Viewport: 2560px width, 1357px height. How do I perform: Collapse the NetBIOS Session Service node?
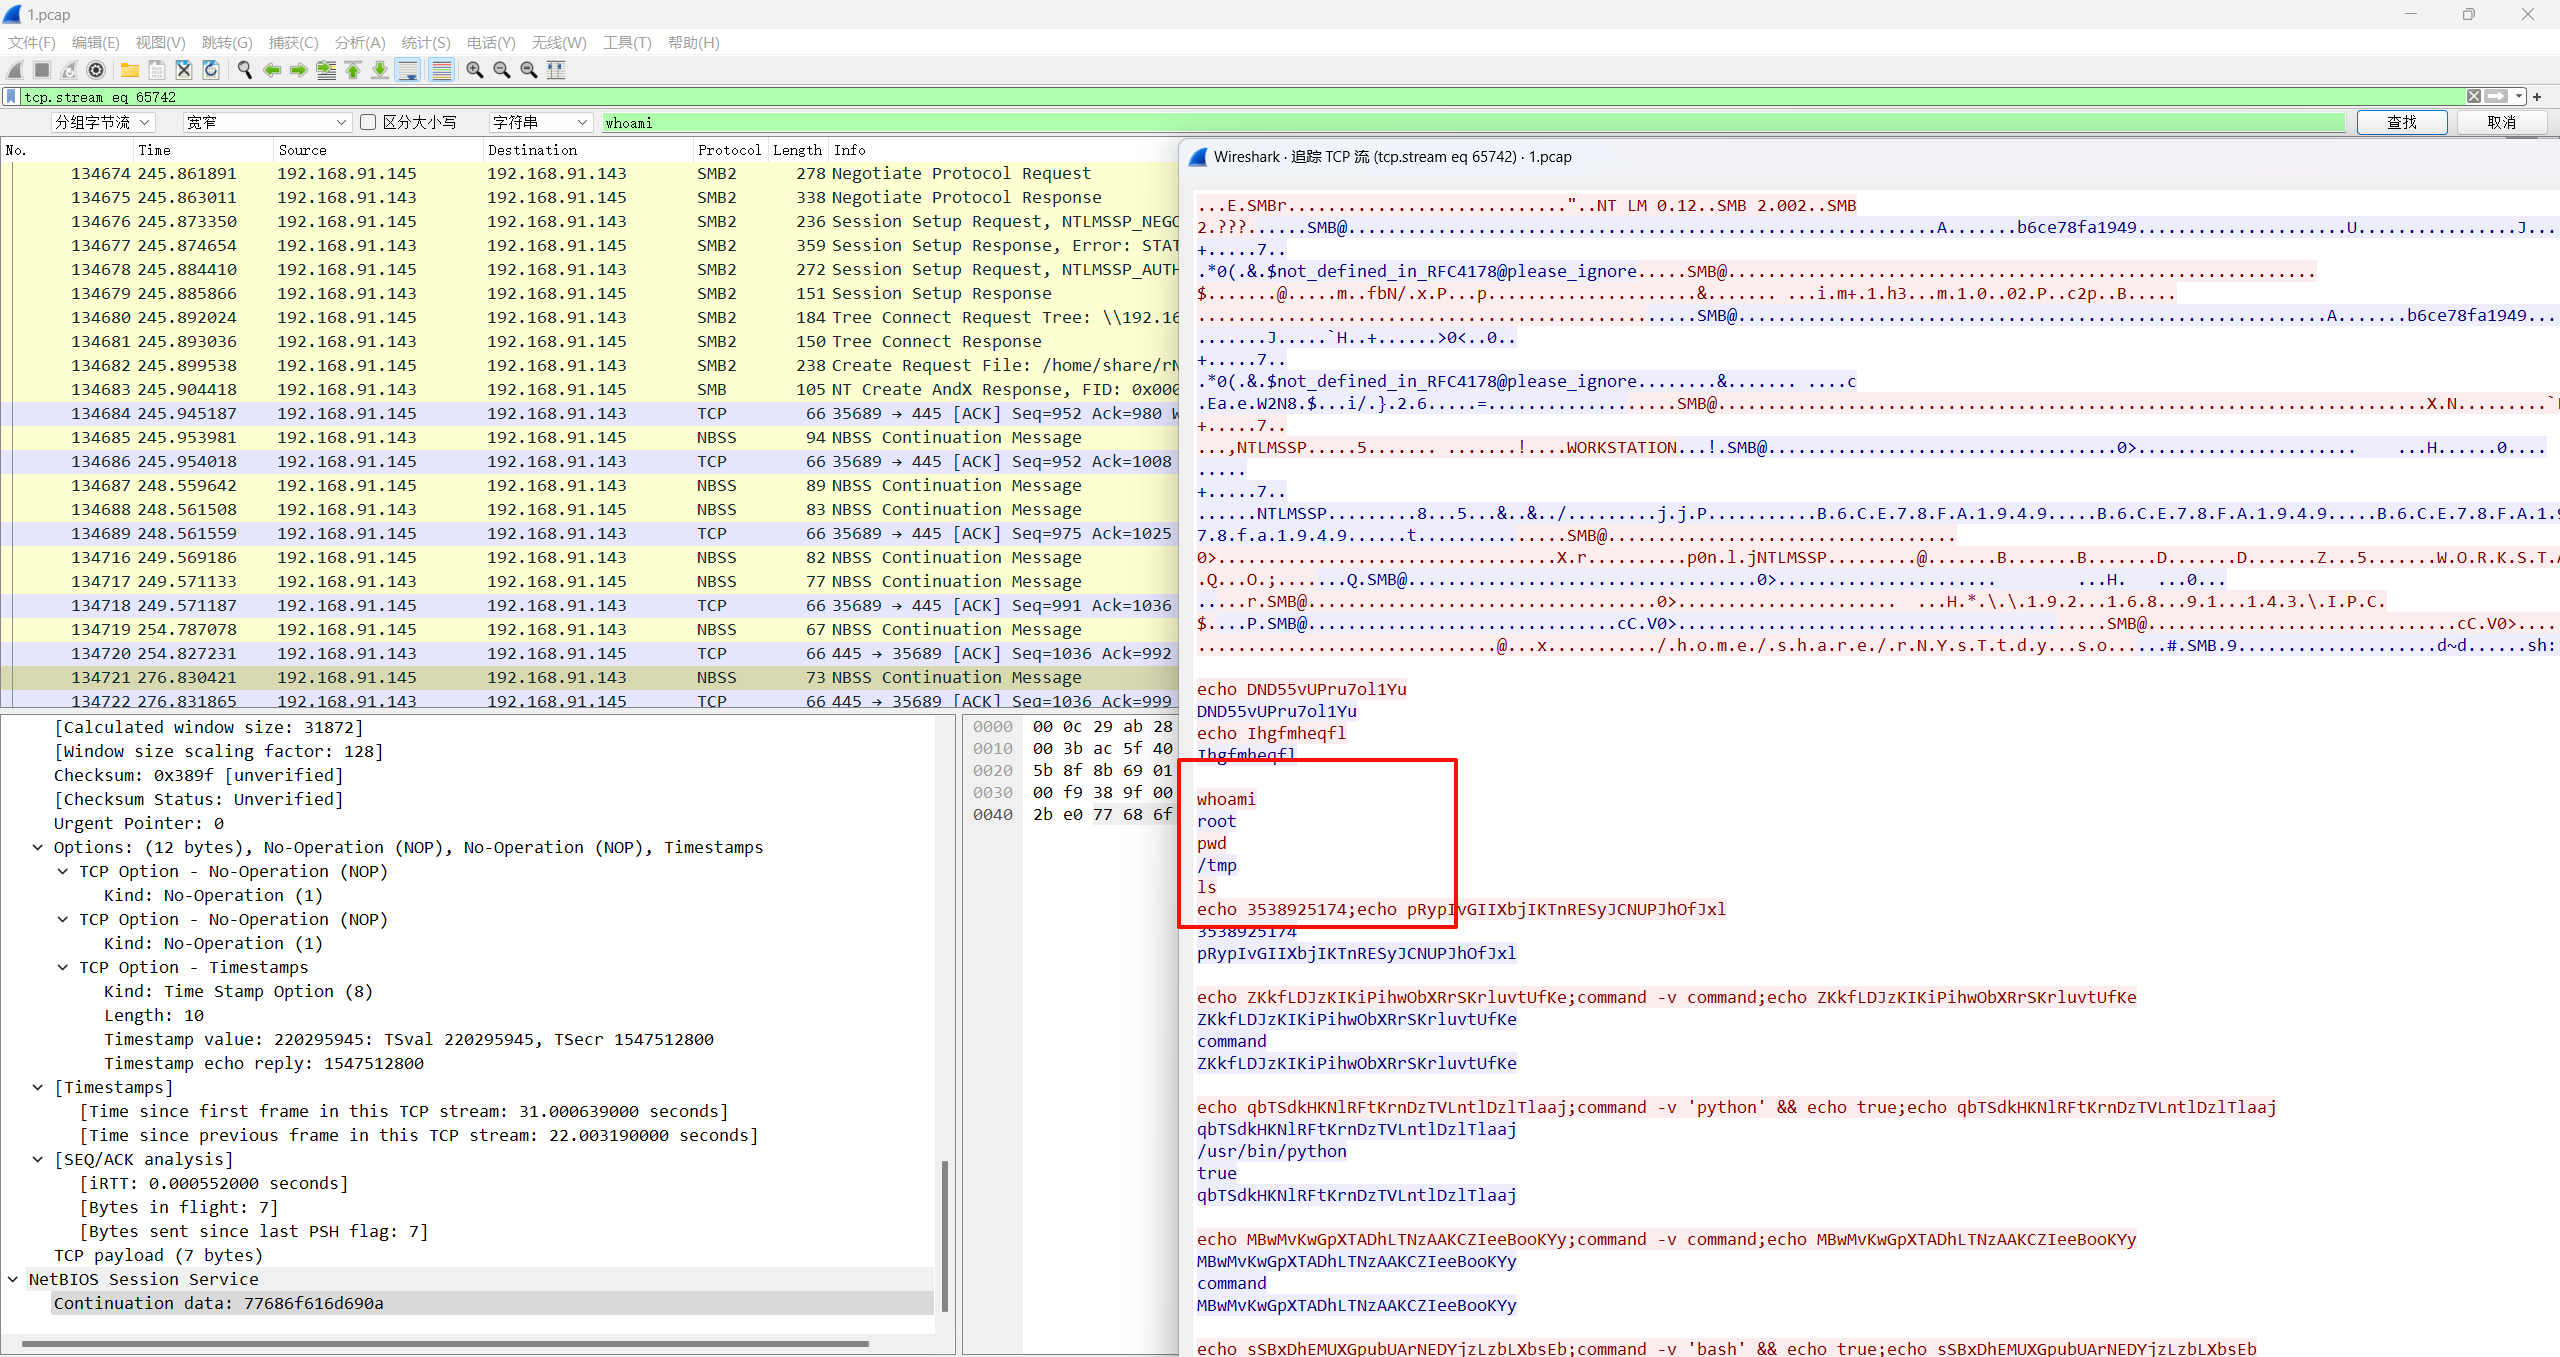[13, 1279]
